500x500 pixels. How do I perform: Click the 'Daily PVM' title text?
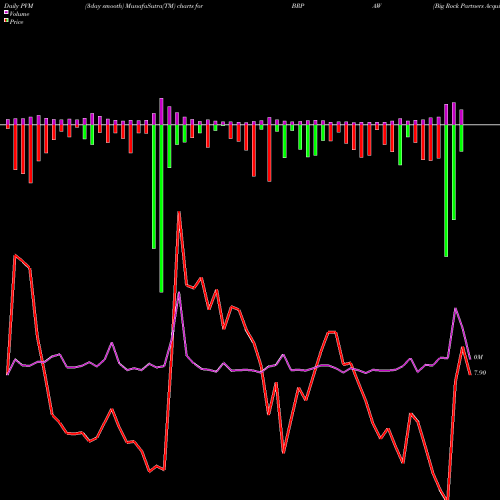19,6
